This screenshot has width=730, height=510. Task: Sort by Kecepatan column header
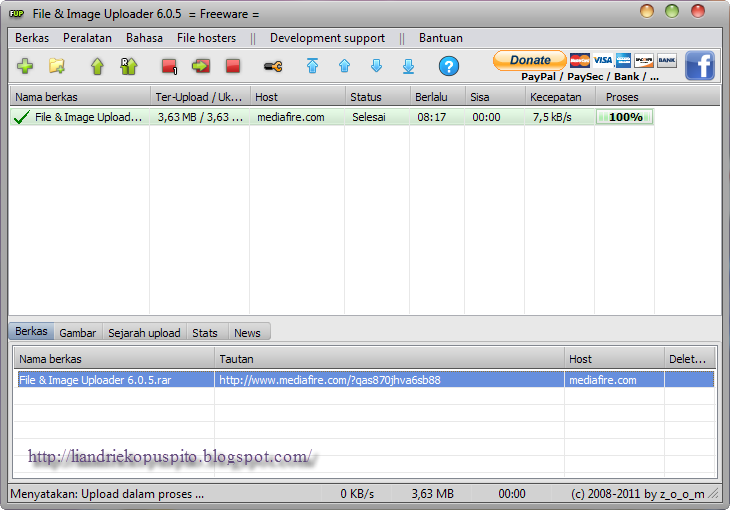[x=560, y=97]
